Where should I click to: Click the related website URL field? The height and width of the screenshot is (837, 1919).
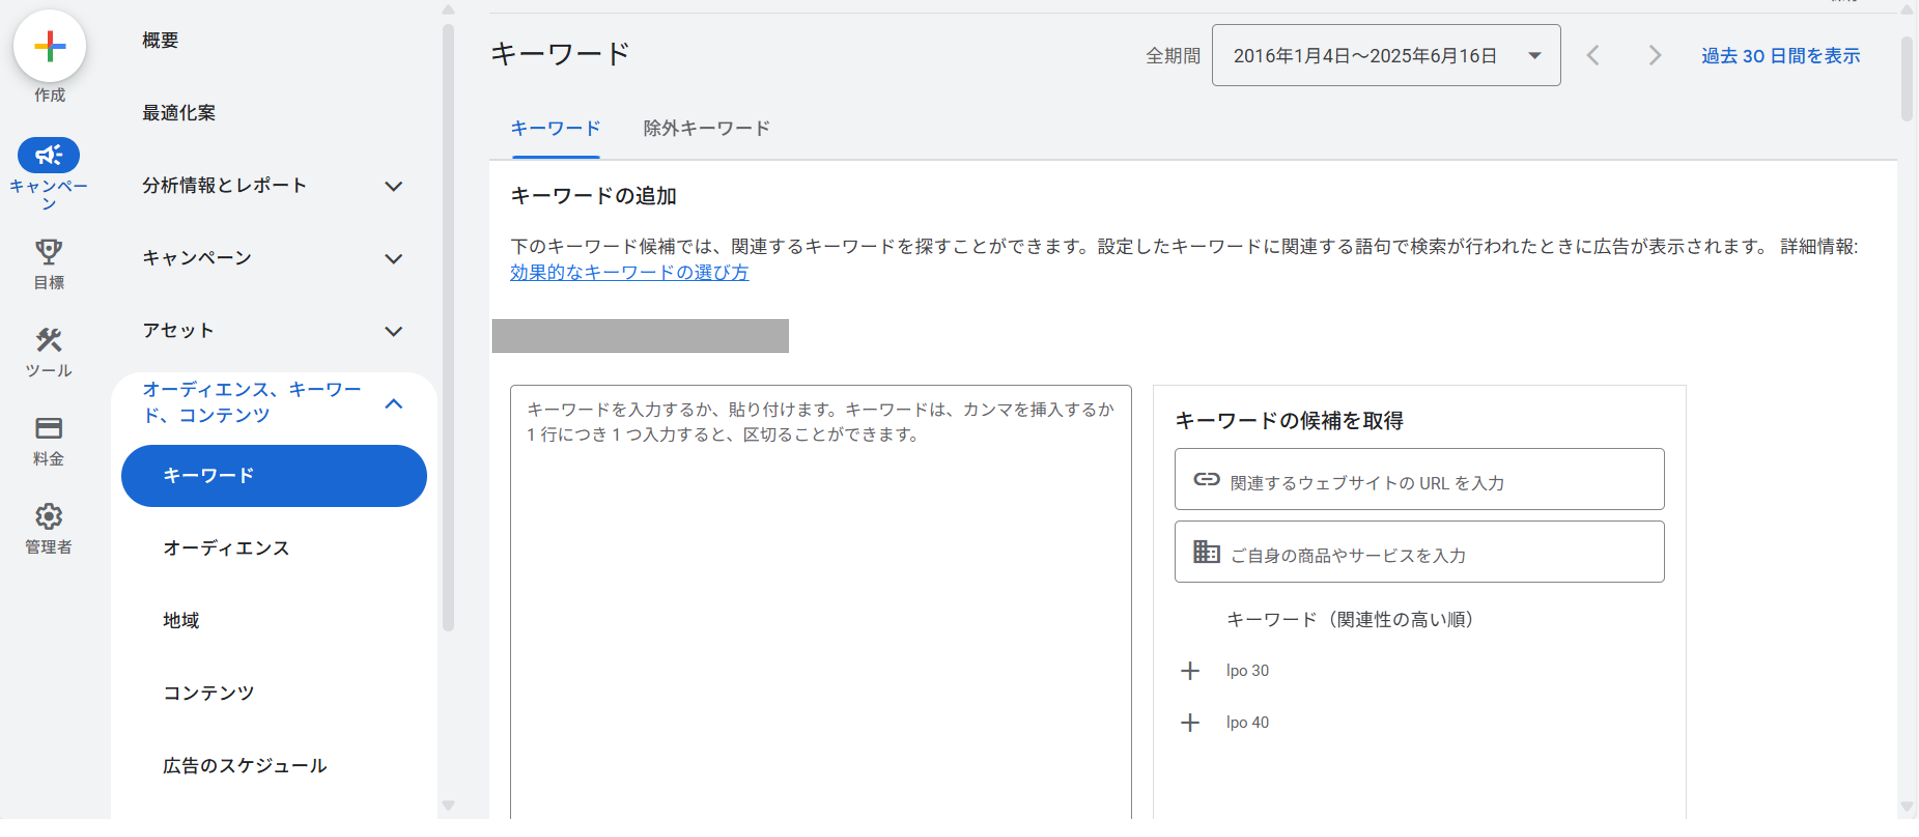(x=1419, y=480)
